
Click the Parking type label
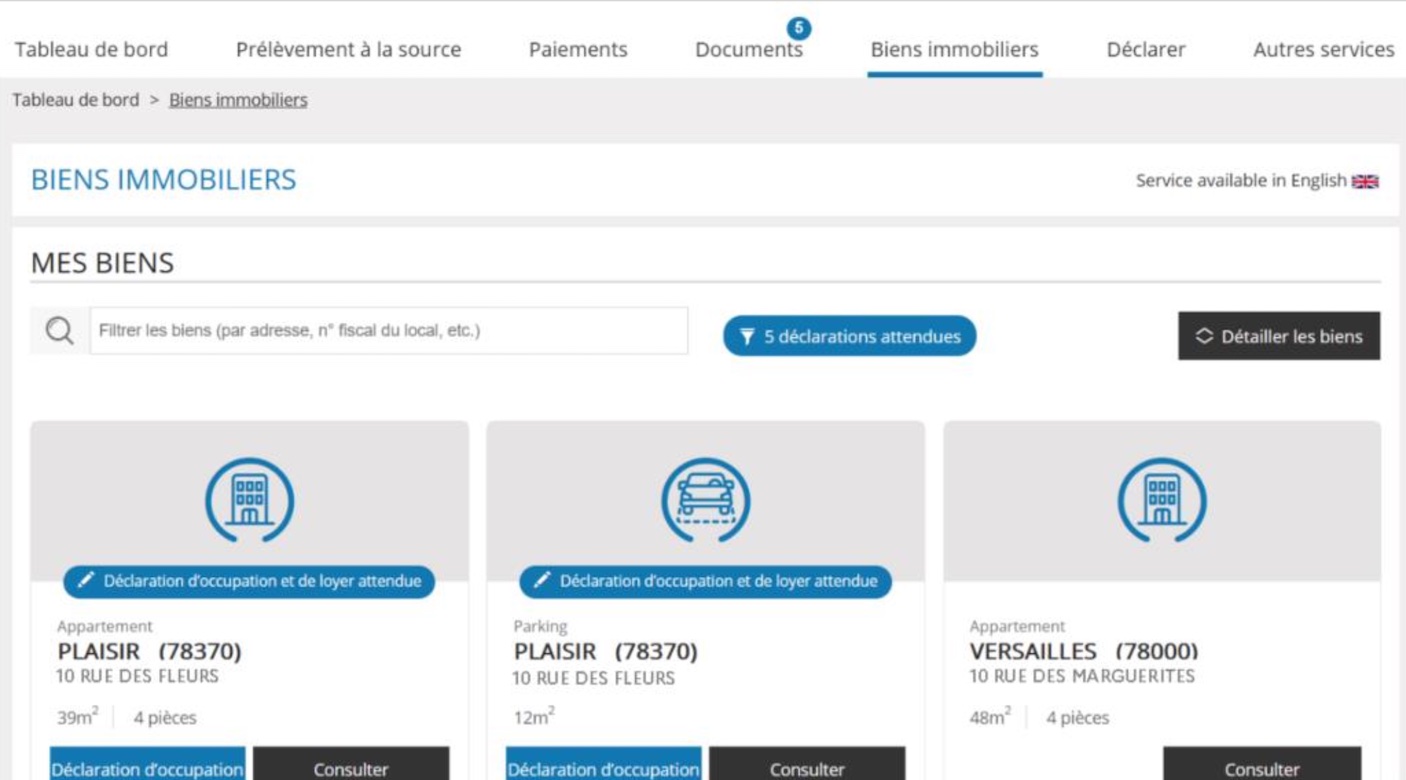click(540, 626)
